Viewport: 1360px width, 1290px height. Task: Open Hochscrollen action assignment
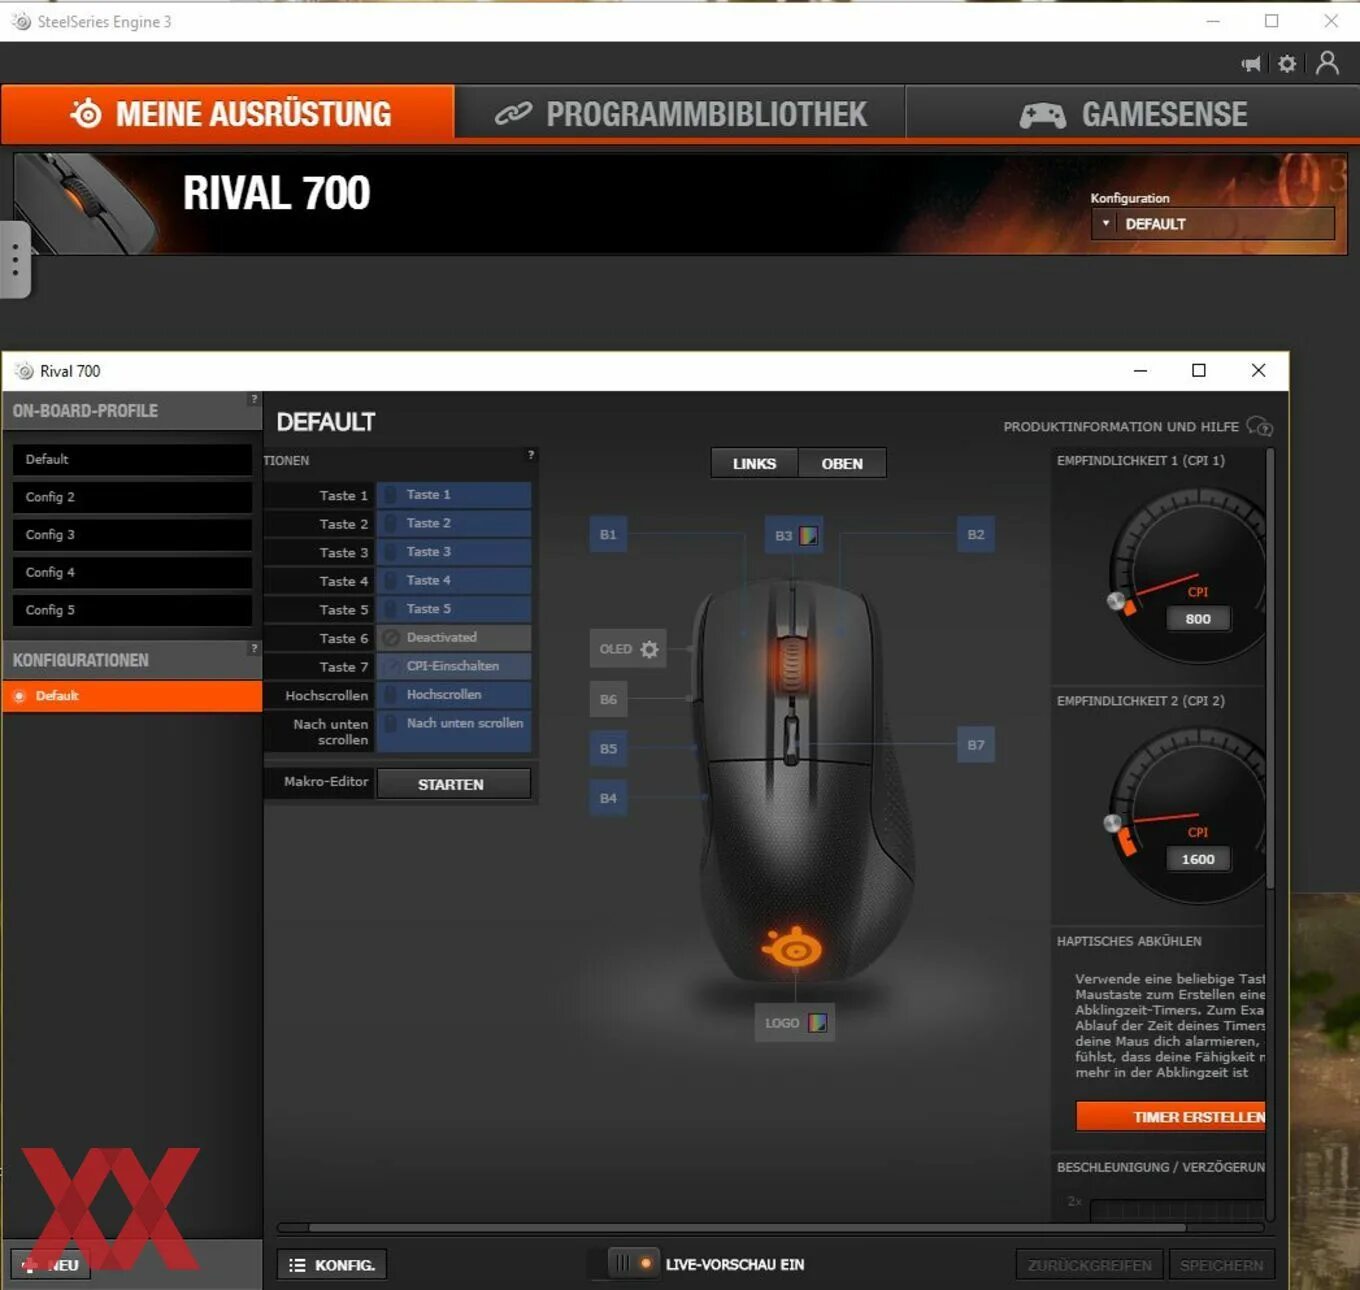[x=454, y=694]
